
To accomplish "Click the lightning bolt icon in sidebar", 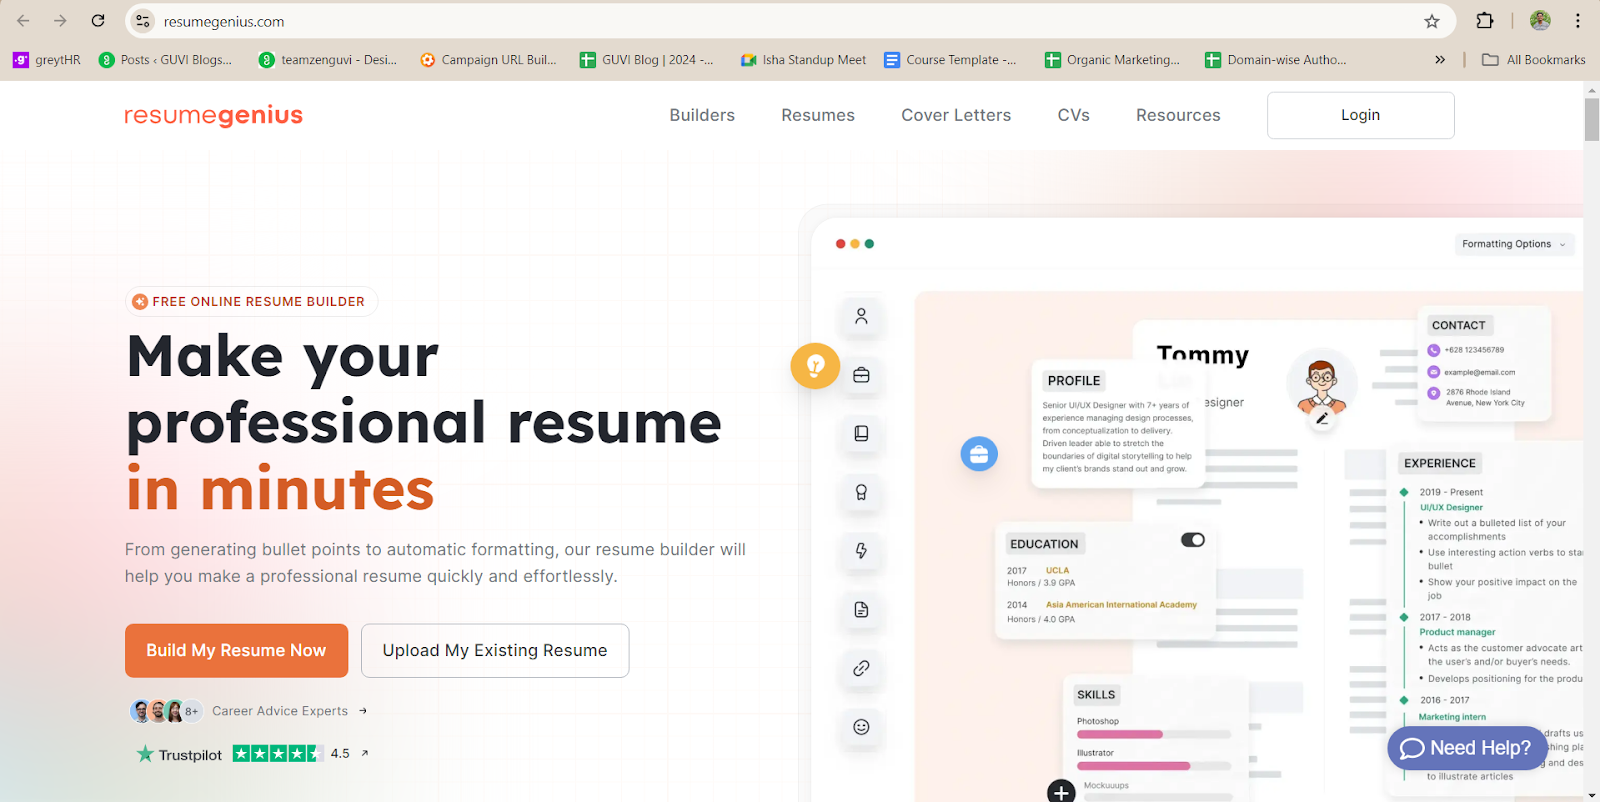I will pyautogui.click(x=861, y=551).
